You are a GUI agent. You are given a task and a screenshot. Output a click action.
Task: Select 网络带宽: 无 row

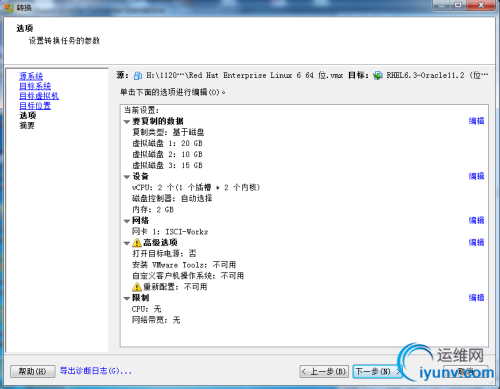click(156, 320)
